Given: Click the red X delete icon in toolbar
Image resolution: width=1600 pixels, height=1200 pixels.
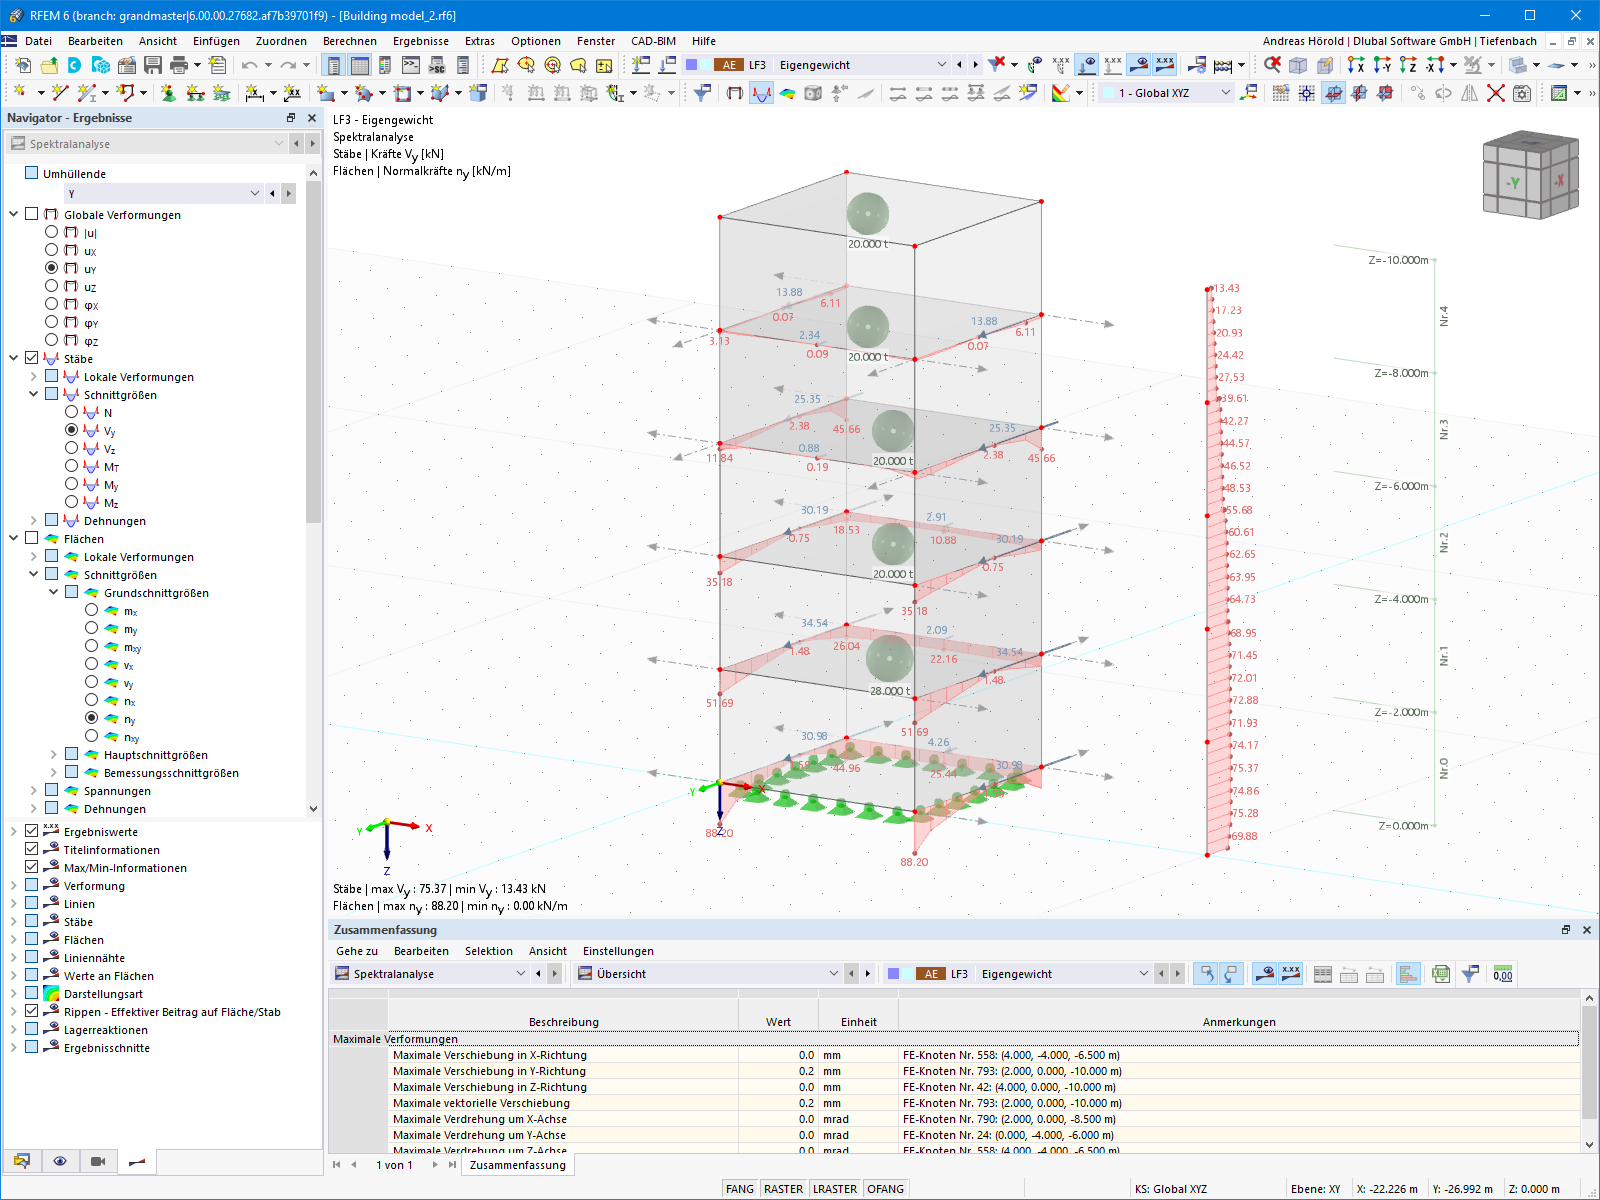Looking at the screenshot, I should [1496, 93].
